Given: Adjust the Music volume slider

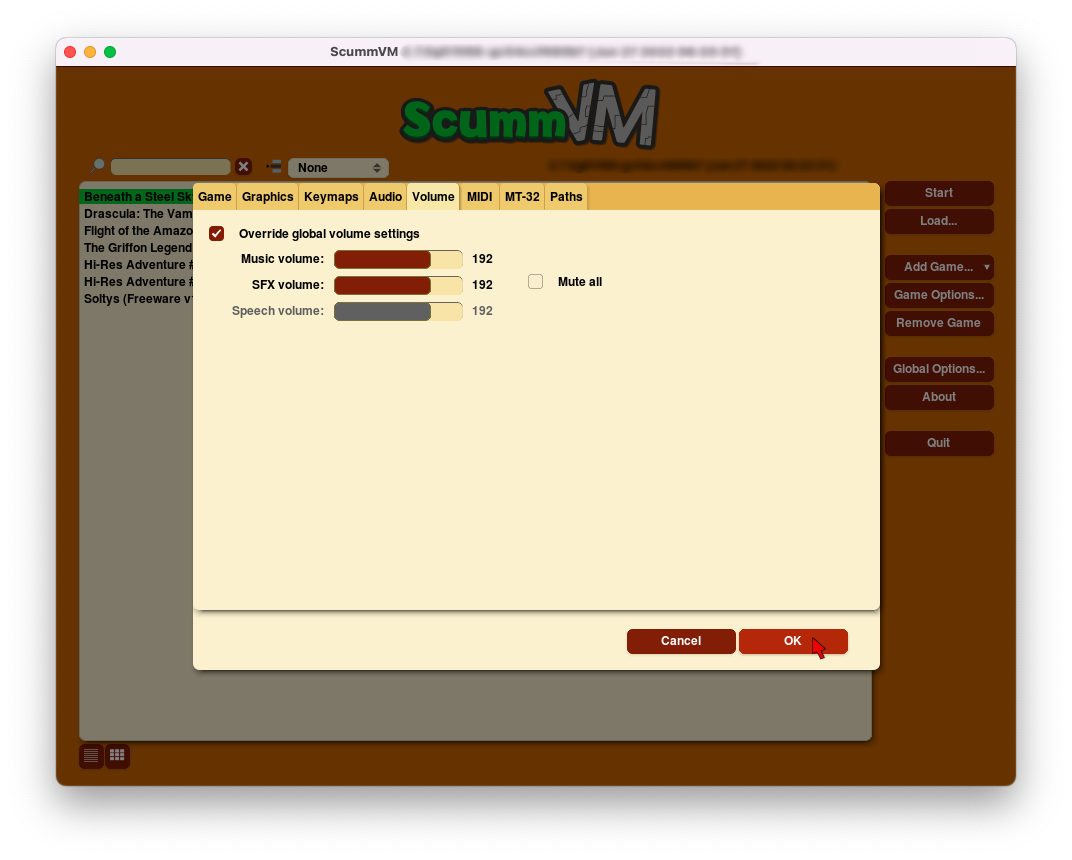Looking at the screenshot, I should [x=398, y=260].
